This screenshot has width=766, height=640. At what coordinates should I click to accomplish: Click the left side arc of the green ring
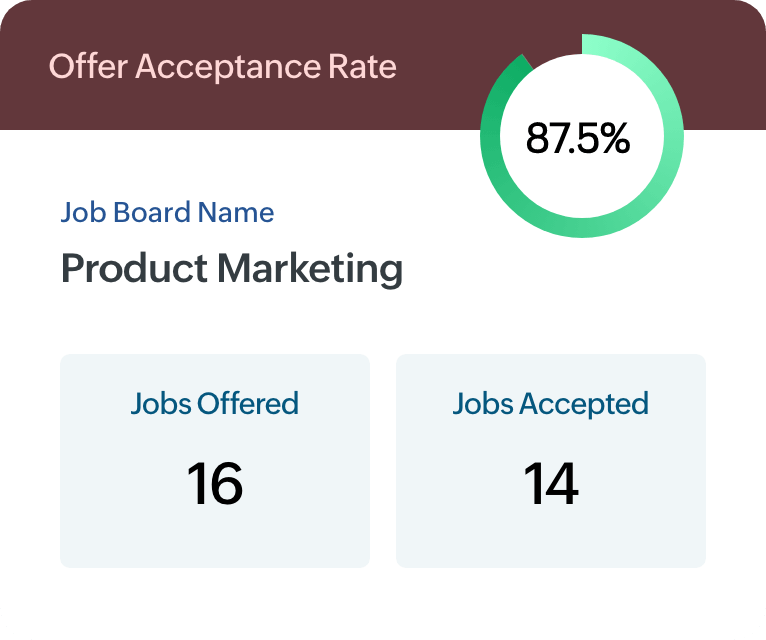coord(490,136)
